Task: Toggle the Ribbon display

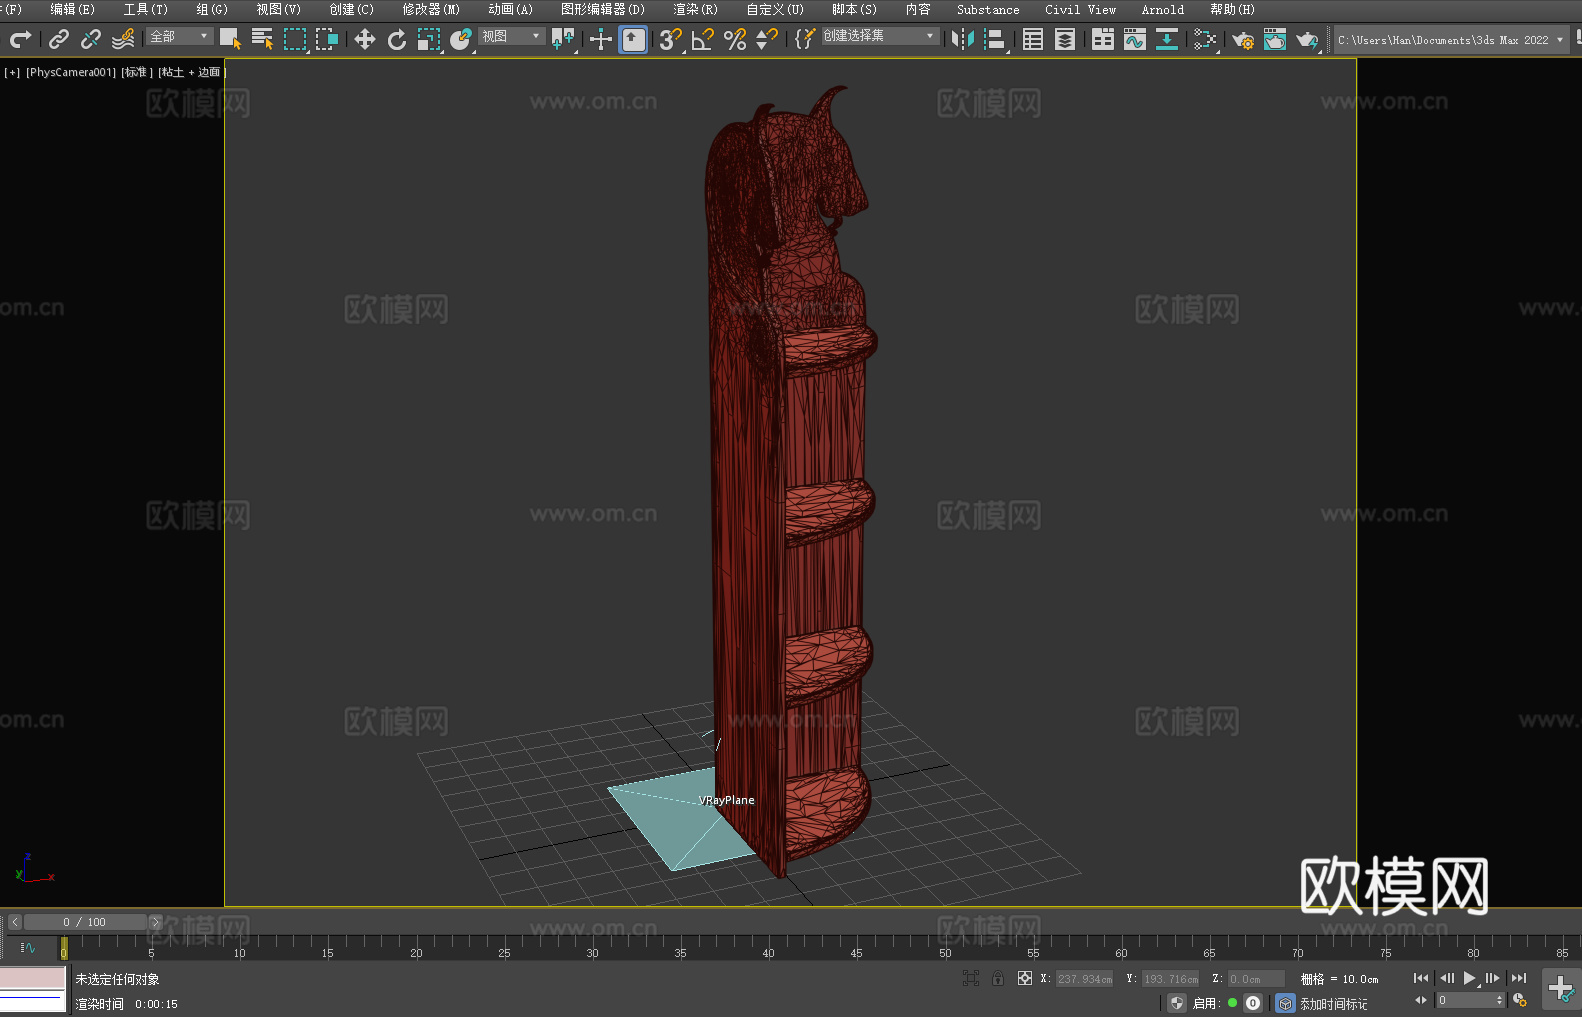Action: click(1103, 39)
